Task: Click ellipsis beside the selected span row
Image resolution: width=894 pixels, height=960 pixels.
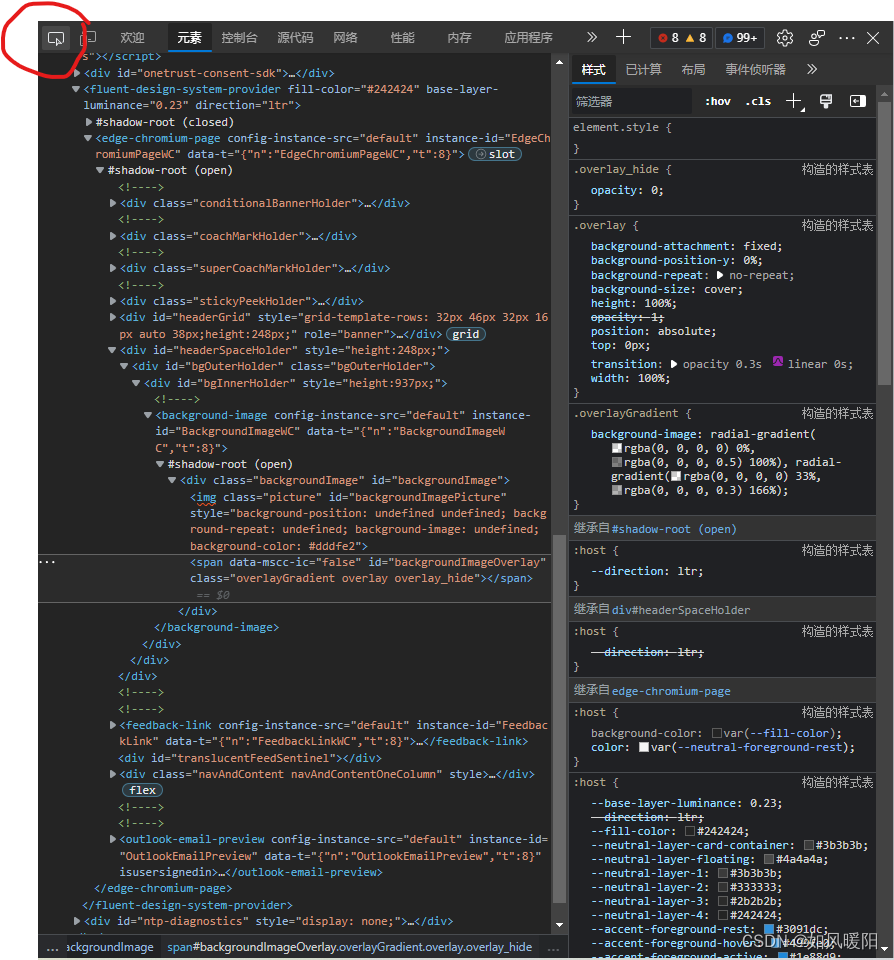Action: (47, 561)
